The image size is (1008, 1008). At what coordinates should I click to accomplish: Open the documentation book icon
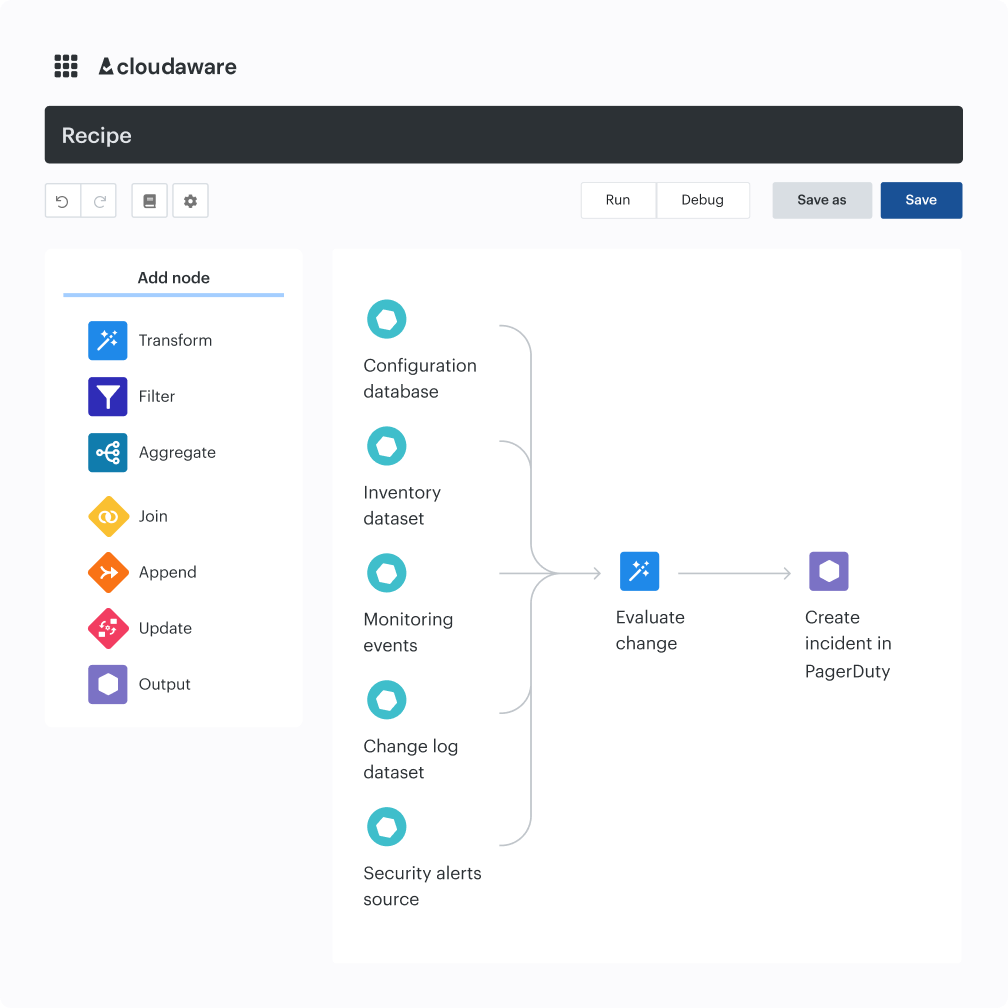pos(150,201)
